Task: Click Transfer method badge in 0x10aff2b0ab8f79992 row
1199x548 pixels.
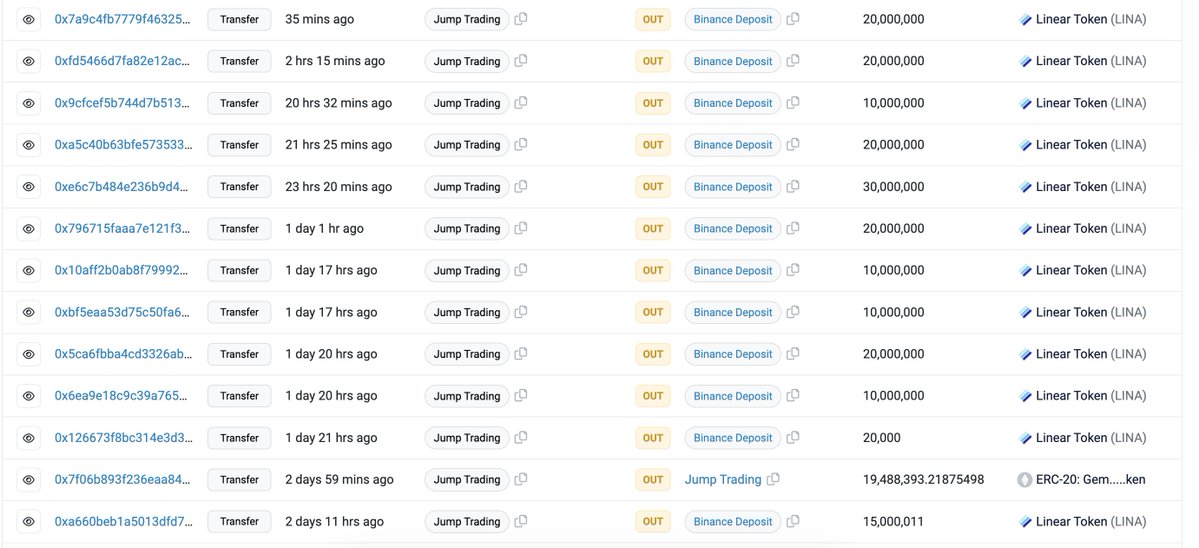Action: coord(239,270)
